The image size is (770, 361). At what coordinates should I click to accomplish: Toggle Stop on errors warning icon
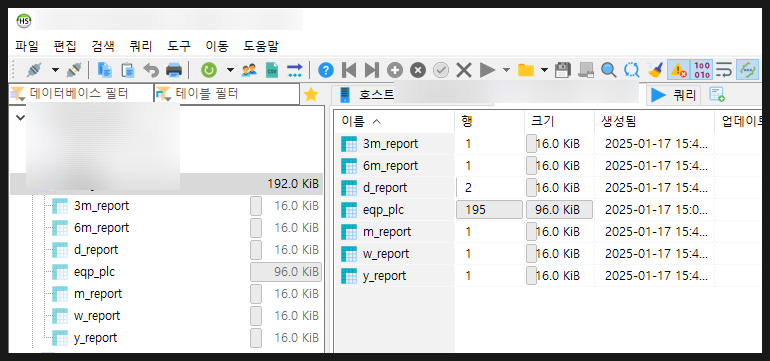[x=678, y=70]
